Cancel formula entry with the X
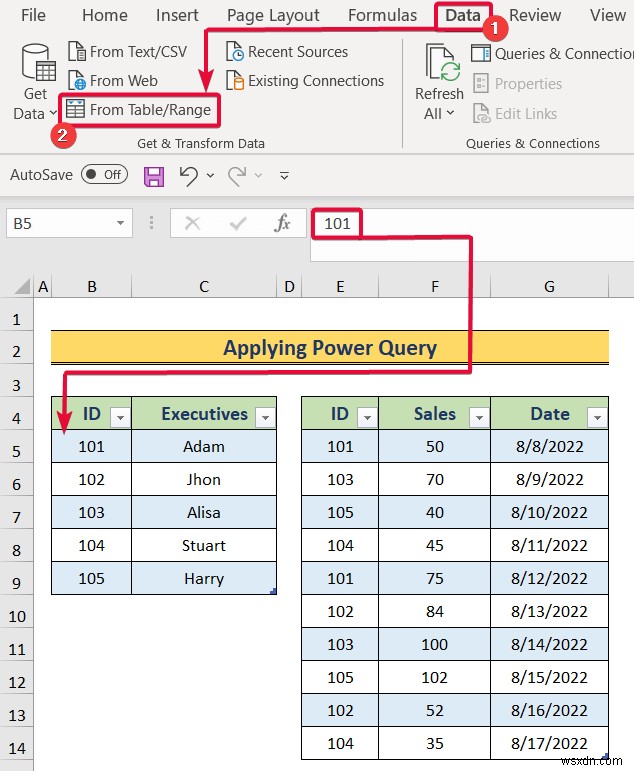 point(192,223)
